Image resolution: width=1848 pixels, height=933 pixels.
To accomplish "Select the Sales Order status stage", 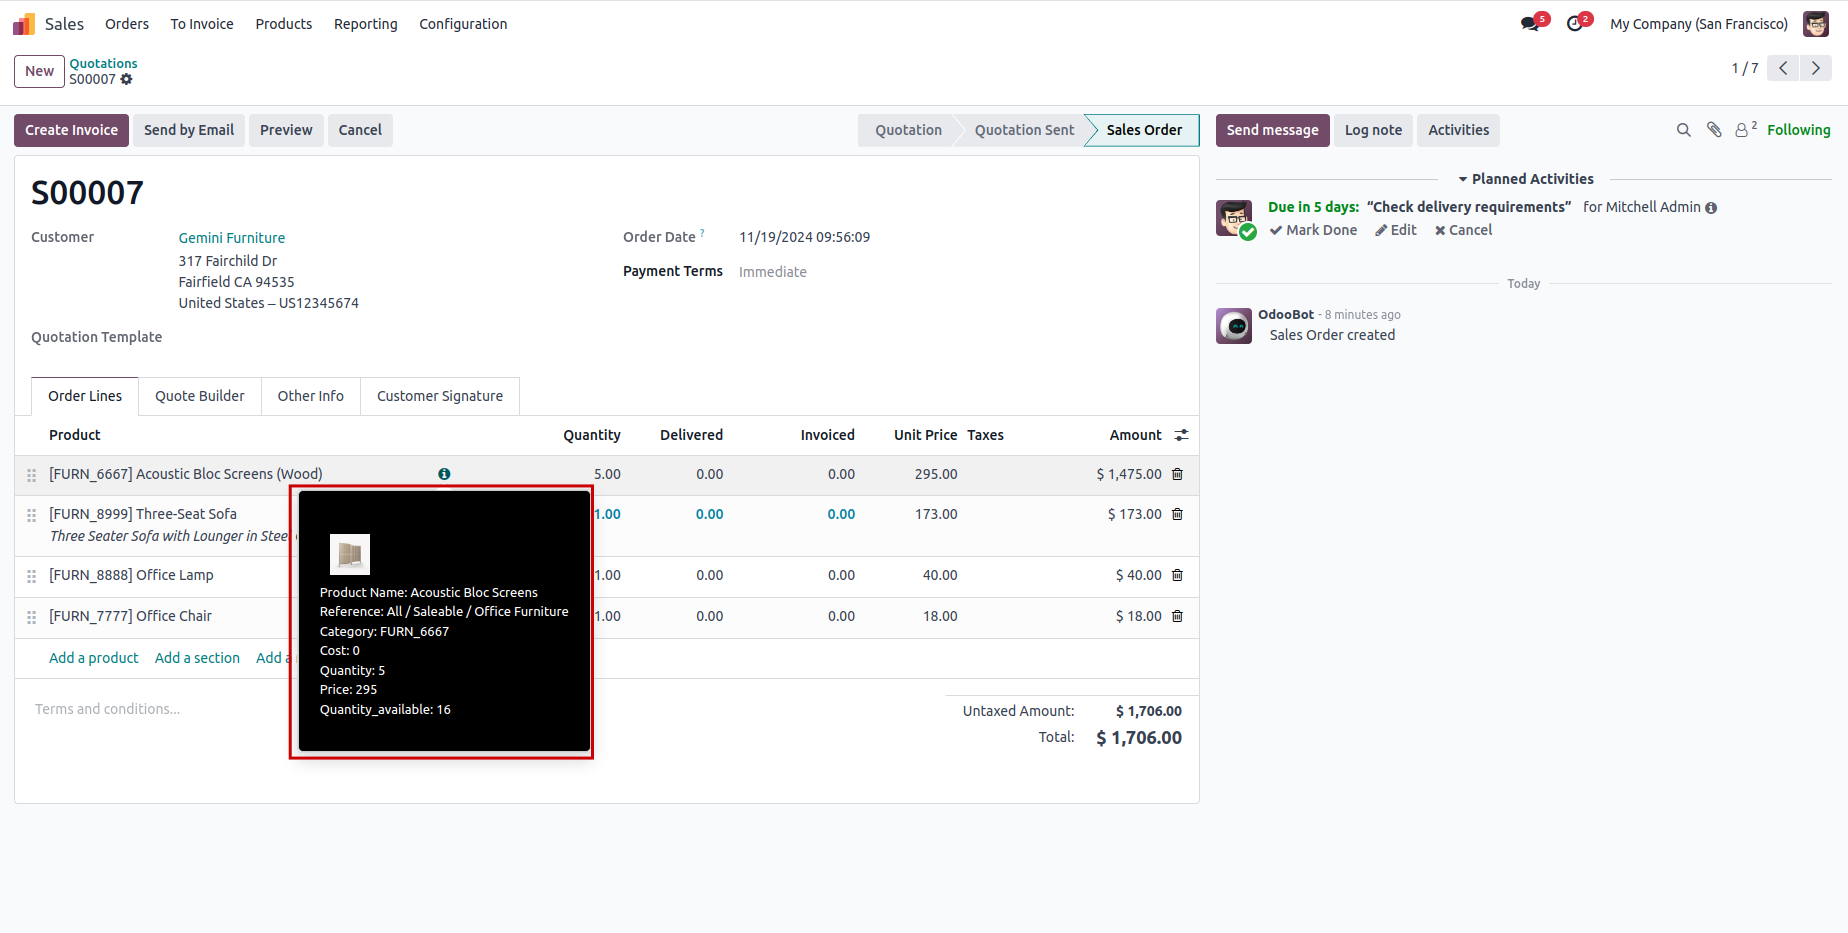I will pyautogui.click(x=1144, y=130).
